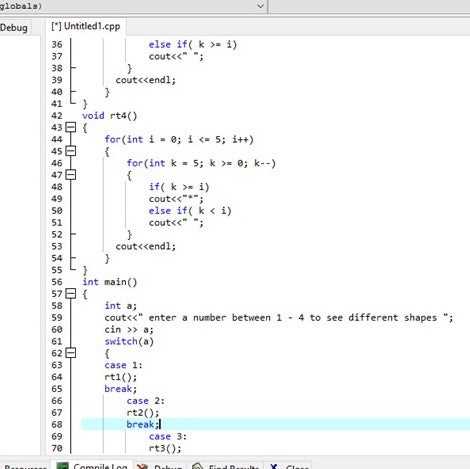Screen dimensions: 470x469
Task: Collapse the inner for-loop fold at line 47
Action: click(x=71, y=175)
